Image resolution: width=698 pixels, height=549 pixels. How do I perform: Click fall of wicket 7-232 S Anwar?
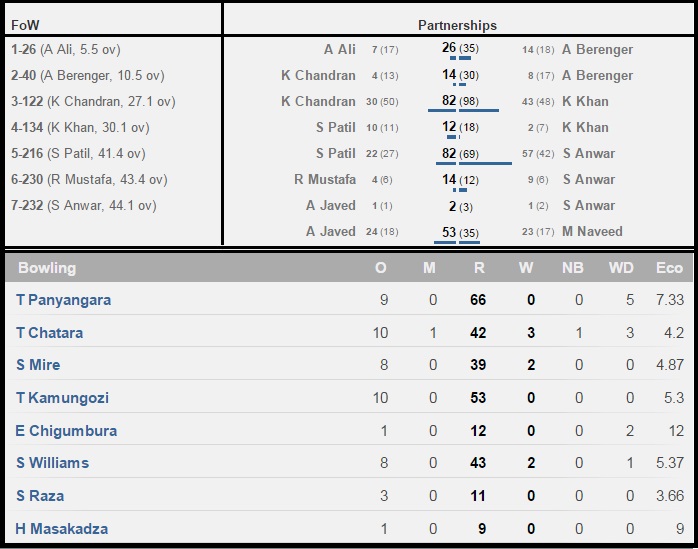[x=84, y=206]
